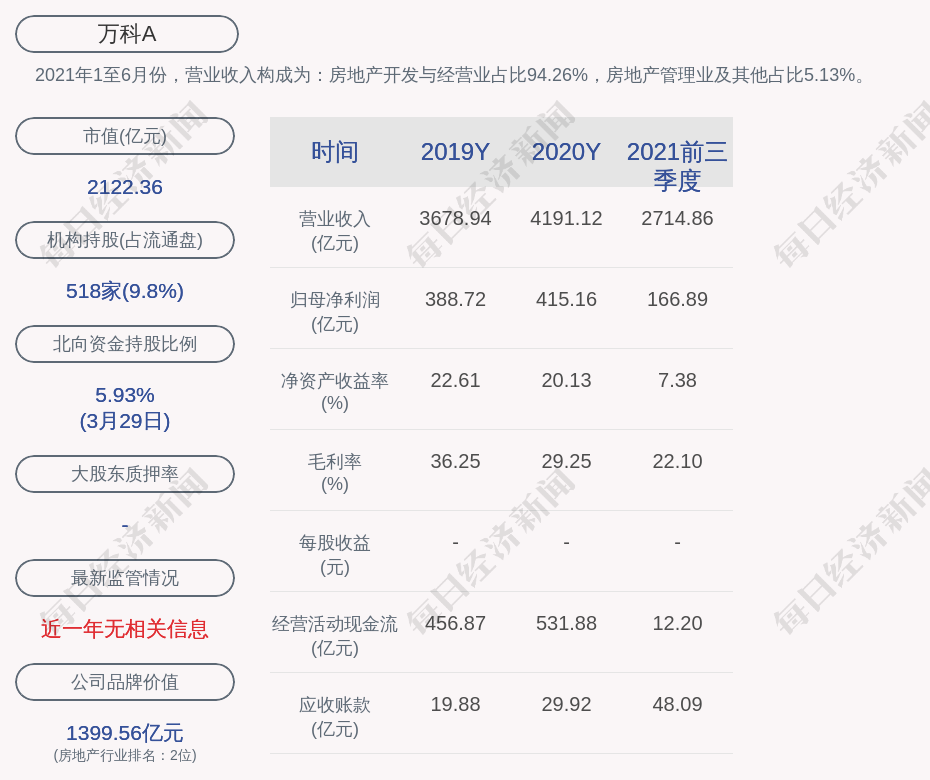
Task: Select cash flow value 12.20
Action: click(677, 624)
